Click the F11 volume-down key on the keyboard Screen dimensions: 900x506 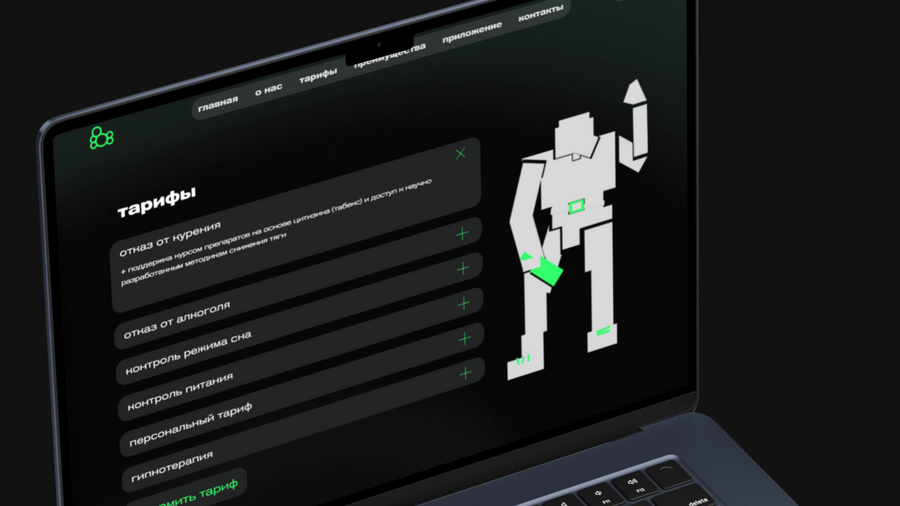601,496
